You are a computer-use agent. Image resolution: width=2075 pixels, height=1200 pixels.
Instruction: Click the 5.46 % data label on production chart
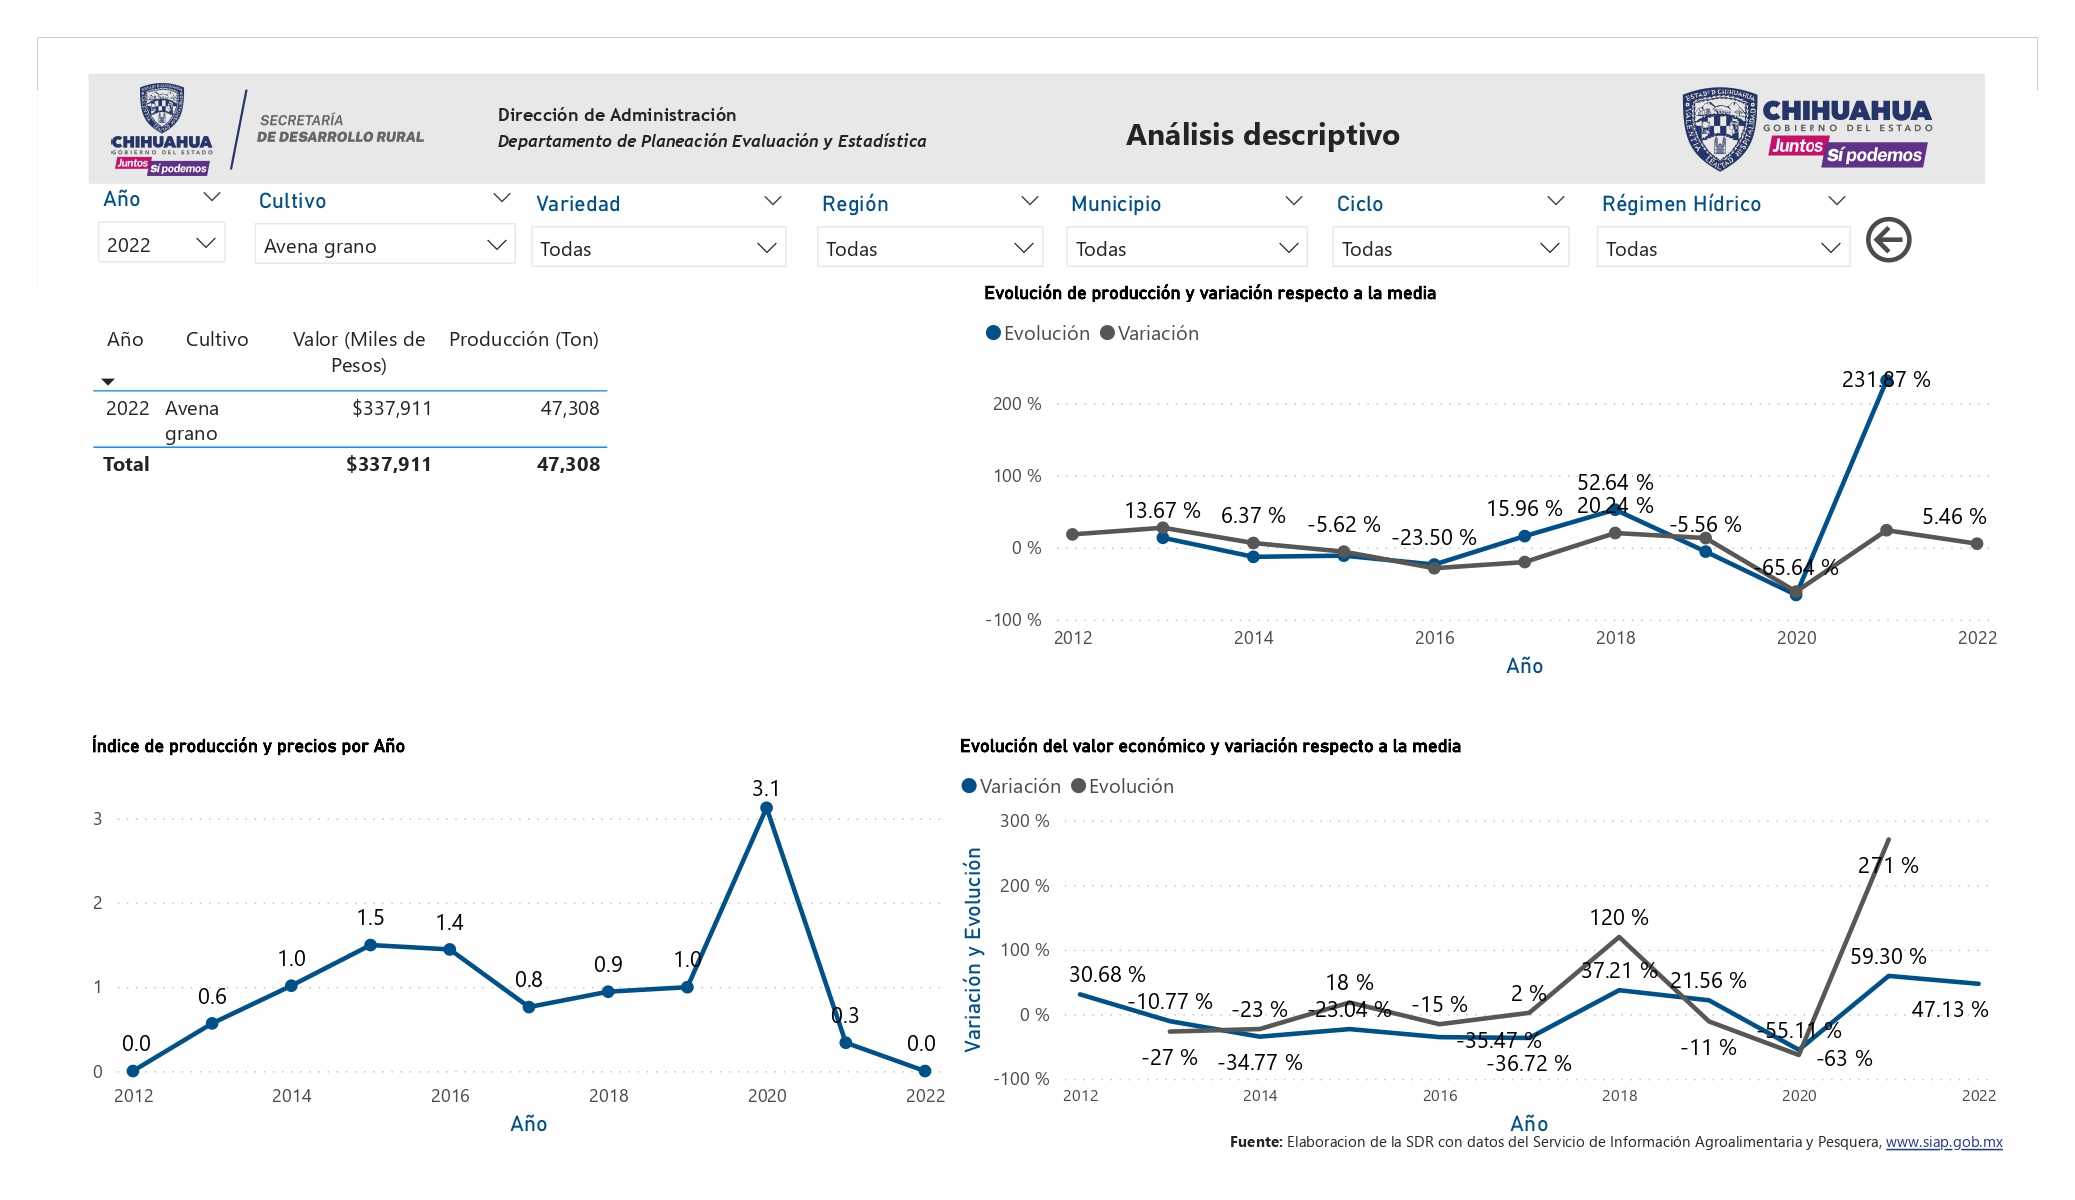pos(1954,516)
